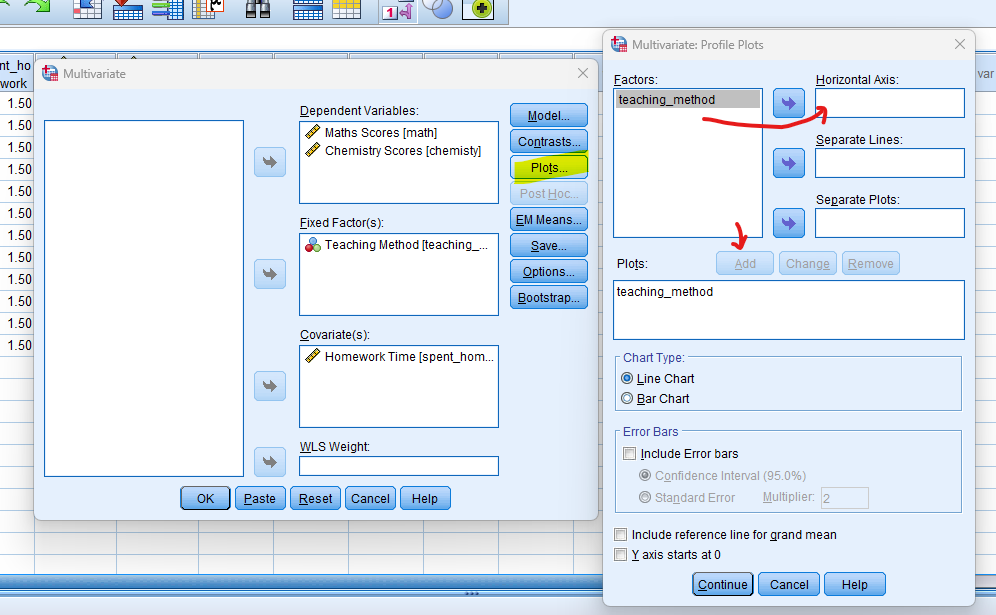Click arrow button beside Dependent Variables list
This screenshot has height=615, width=996.
[x=270, y=162]
